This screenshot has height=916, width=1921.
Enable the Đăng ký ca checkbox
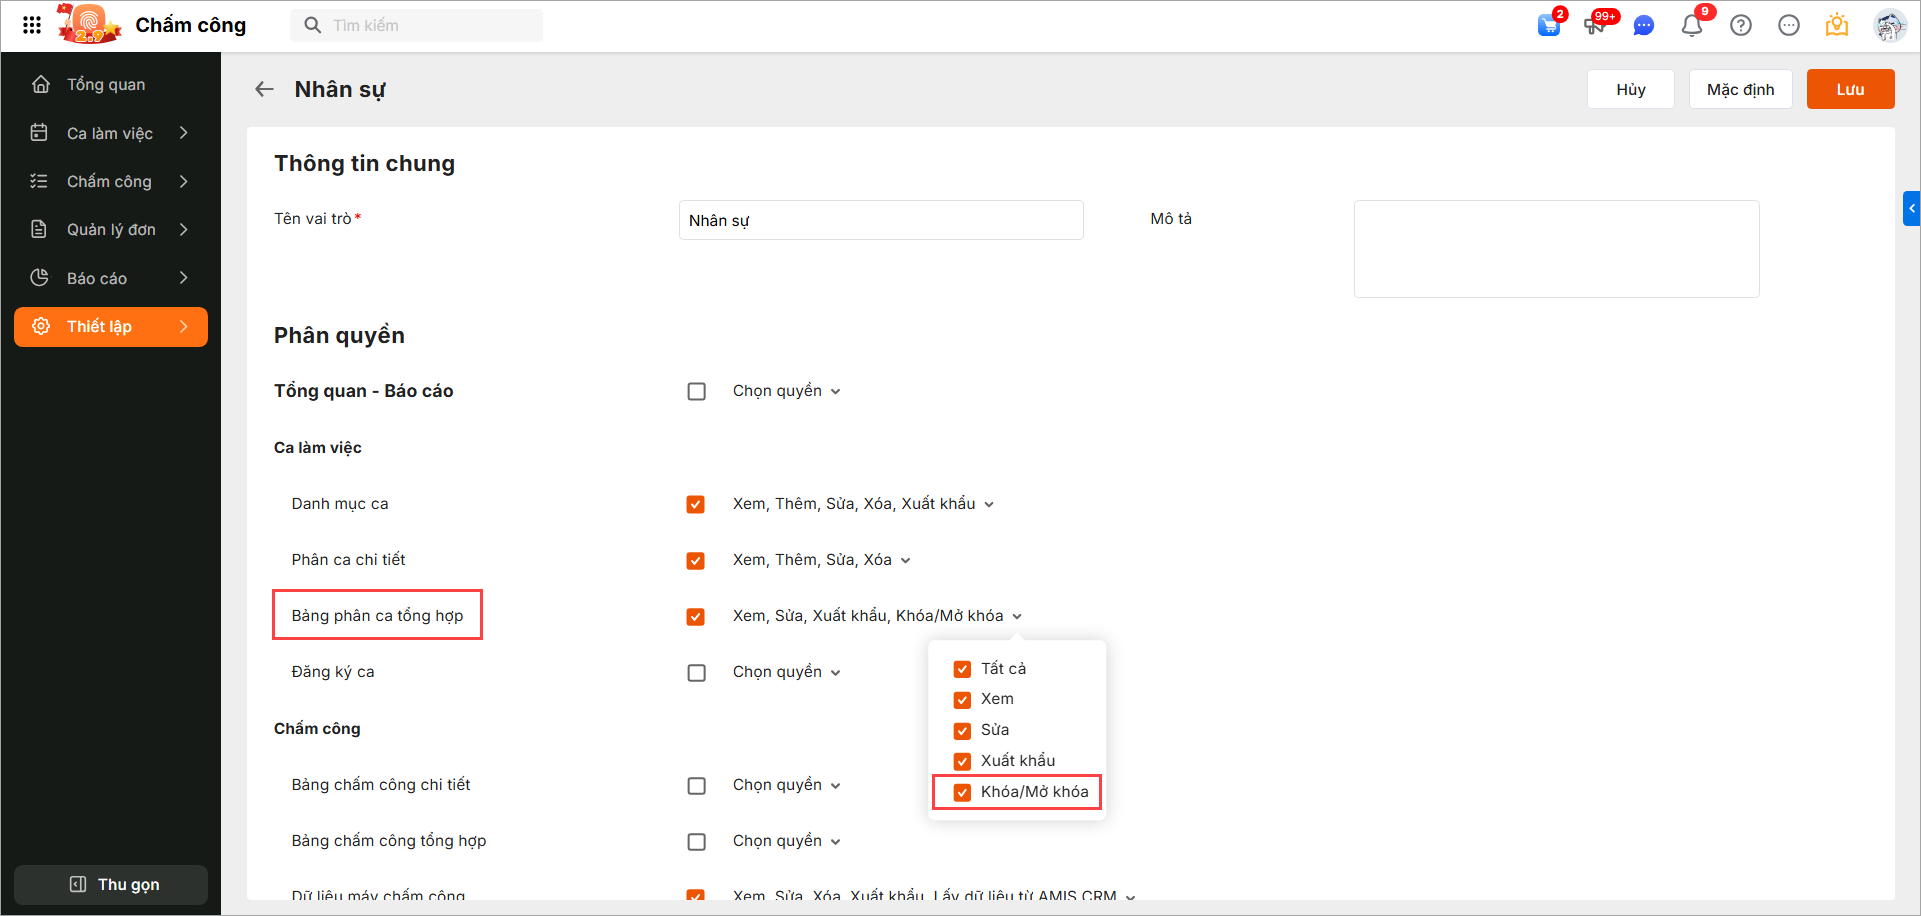tap(697, 673)
